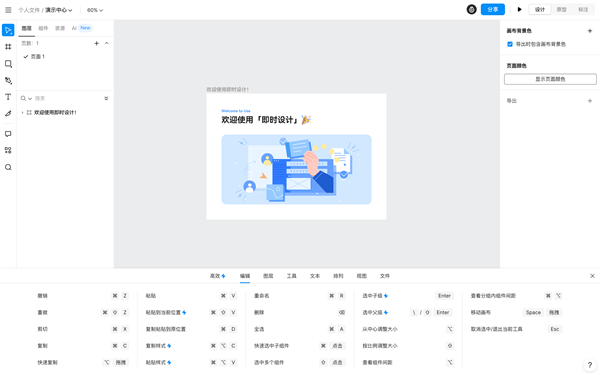The image size is (600, 375).
Task: Click the 移动画布 shortcut row
Action: click(516, 312)
